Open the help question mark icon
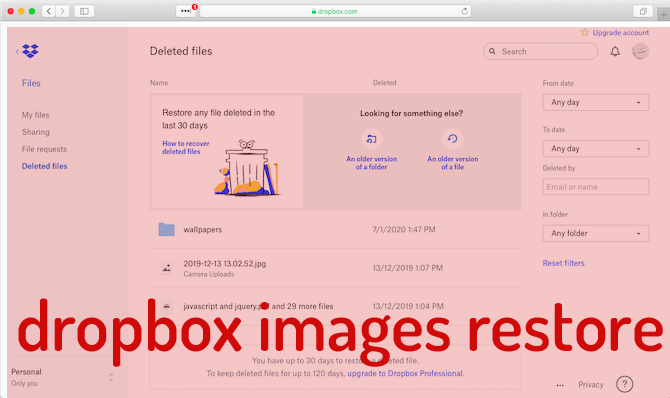The height and width of the screenshot is (398, 670). (x=624, y=384)
